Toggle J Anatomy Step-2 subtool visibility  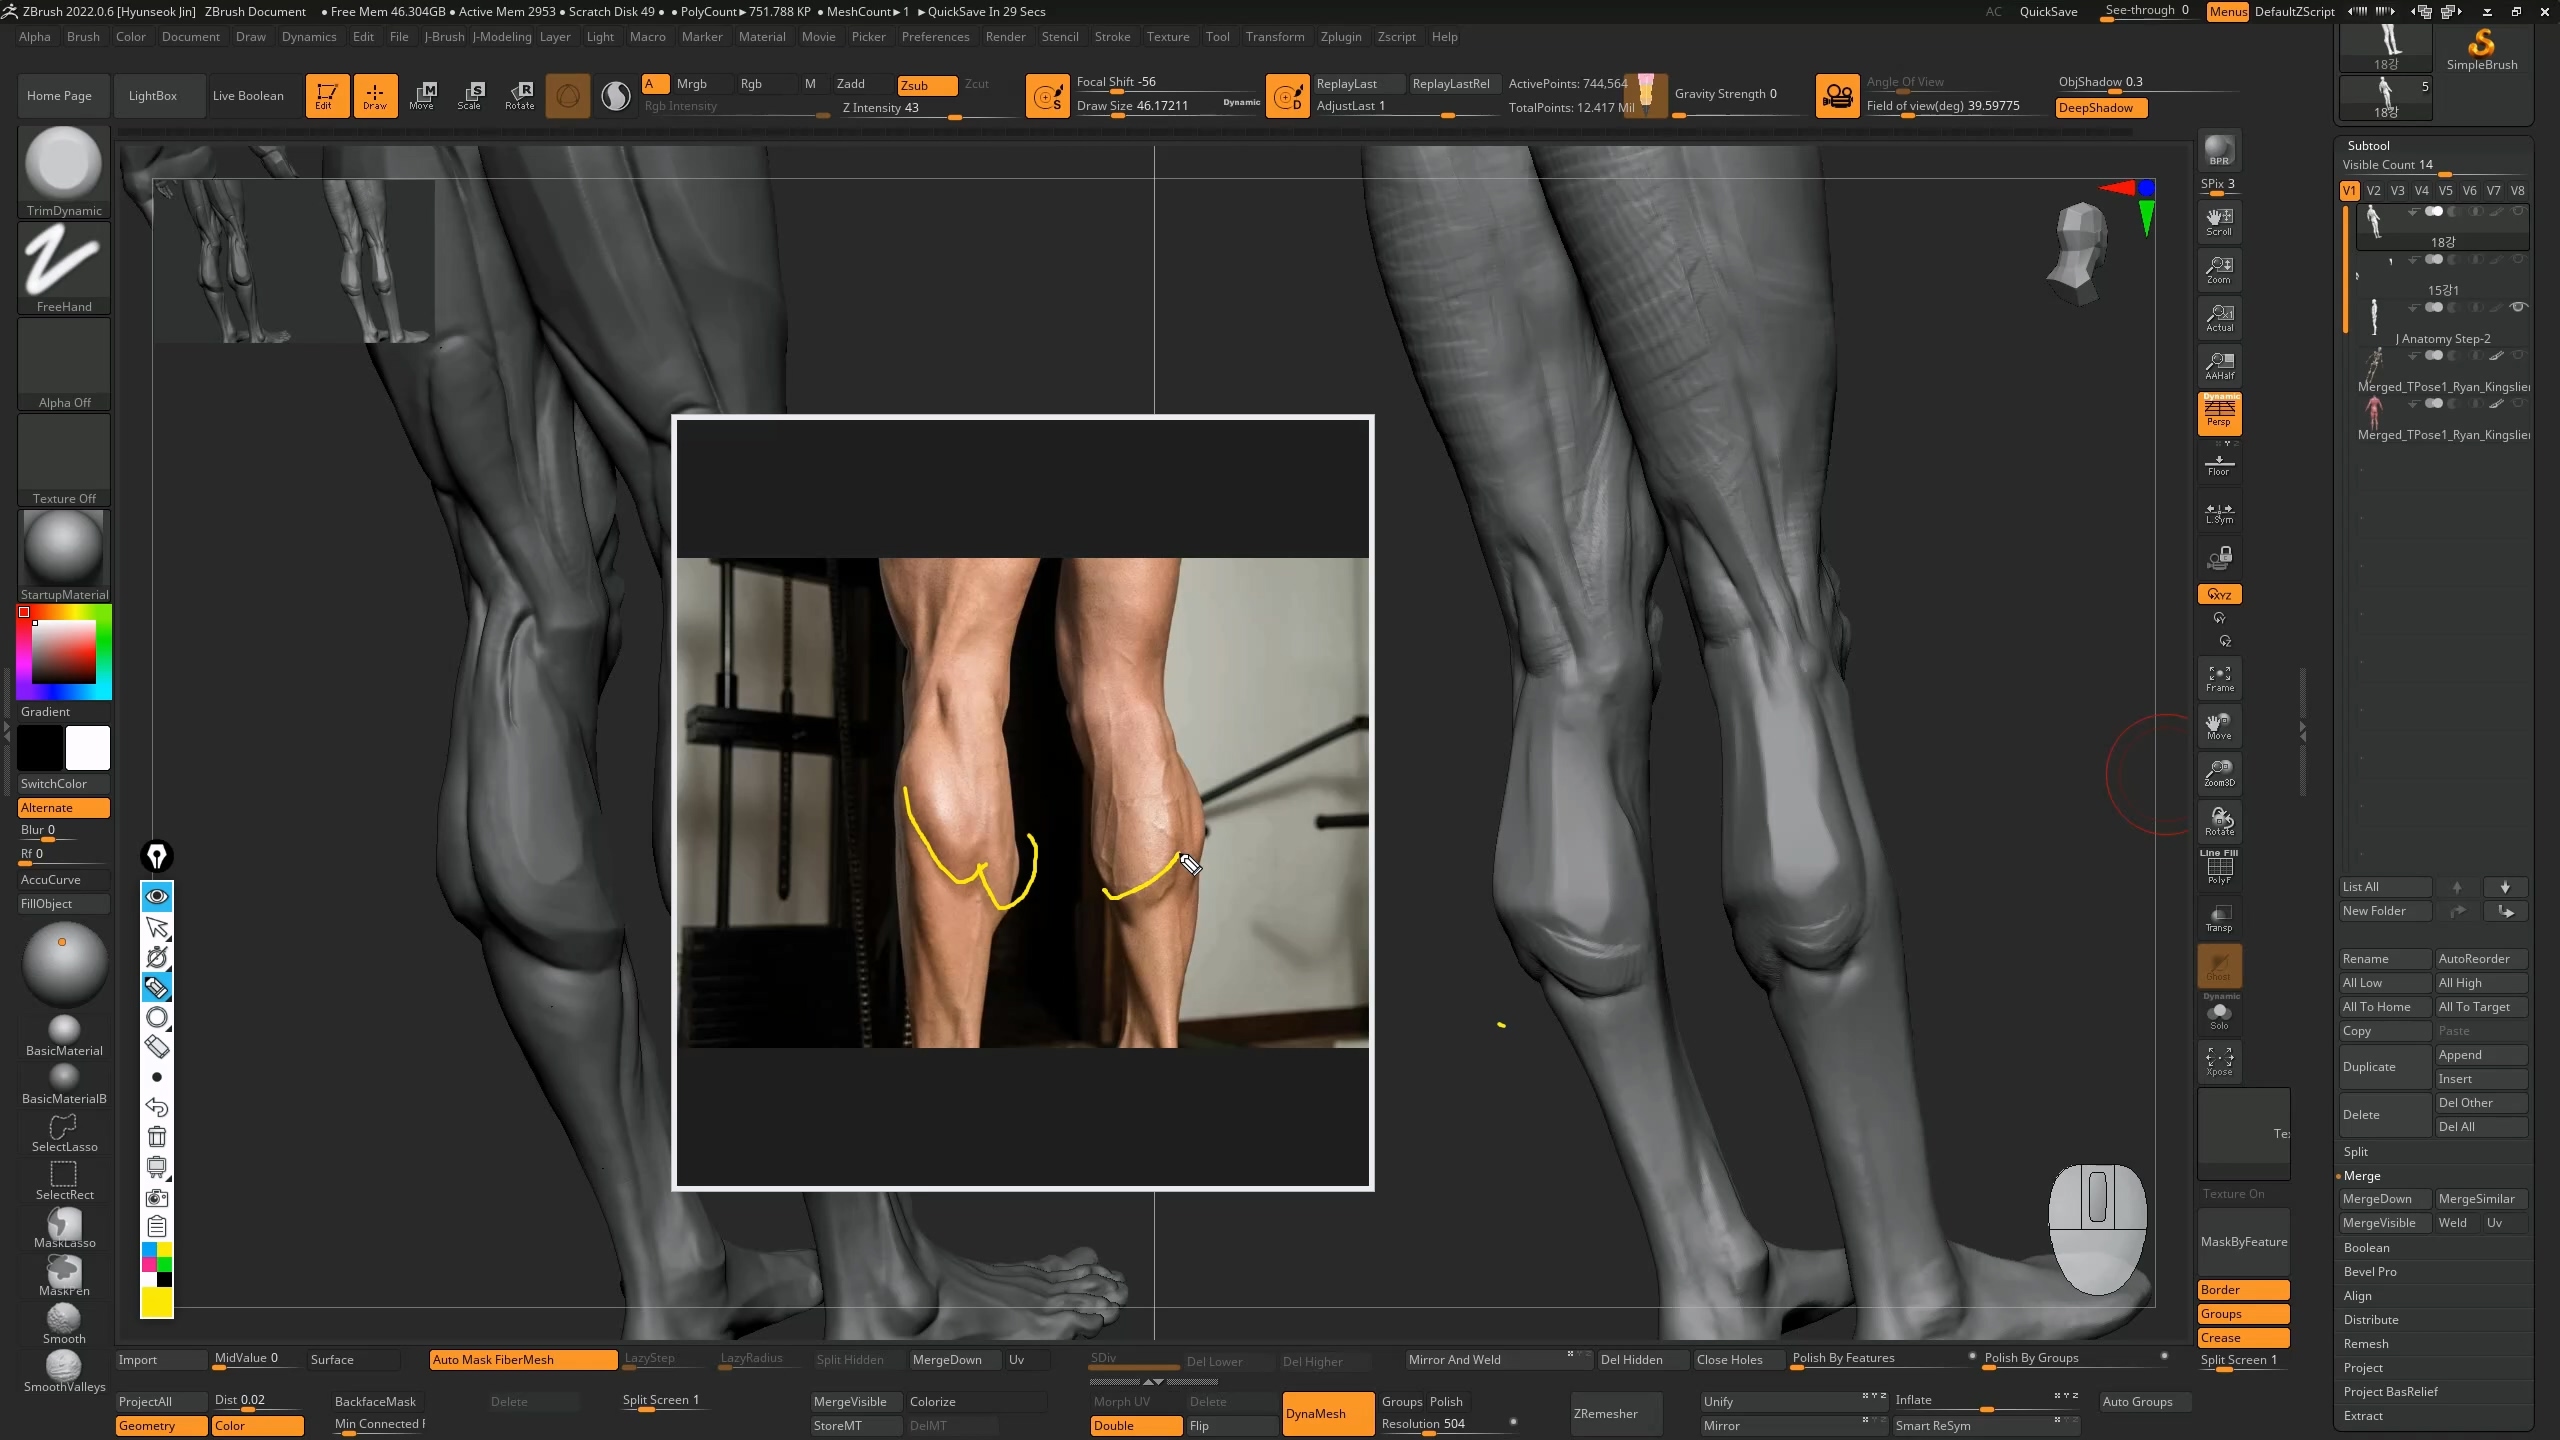2518,307
